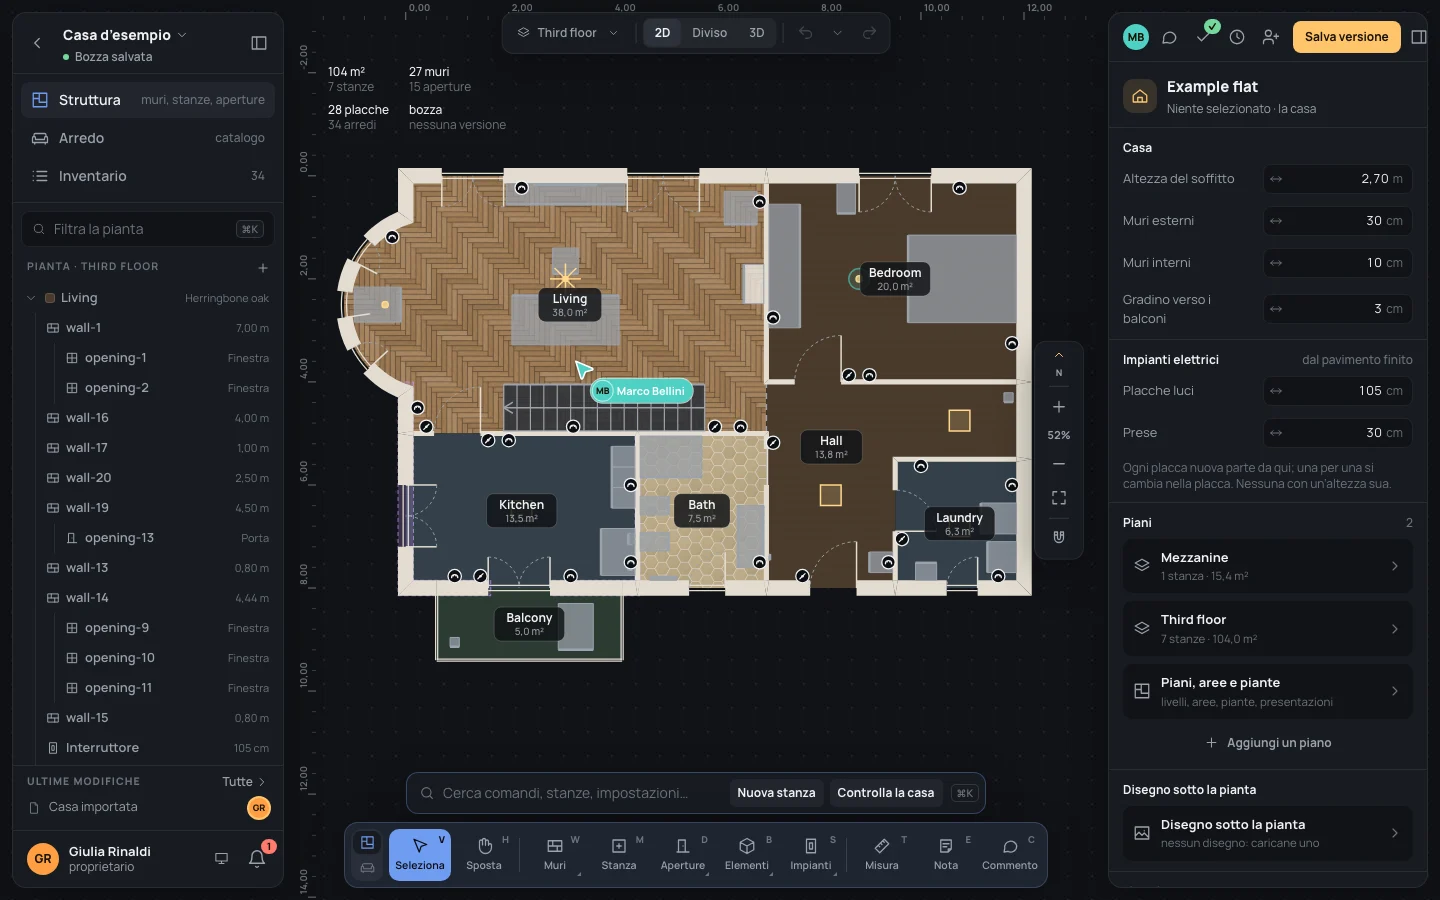Open the Arredo tab
This screenshot has width=1440, height=900.
pyautogui.click(x=148, y=138)
